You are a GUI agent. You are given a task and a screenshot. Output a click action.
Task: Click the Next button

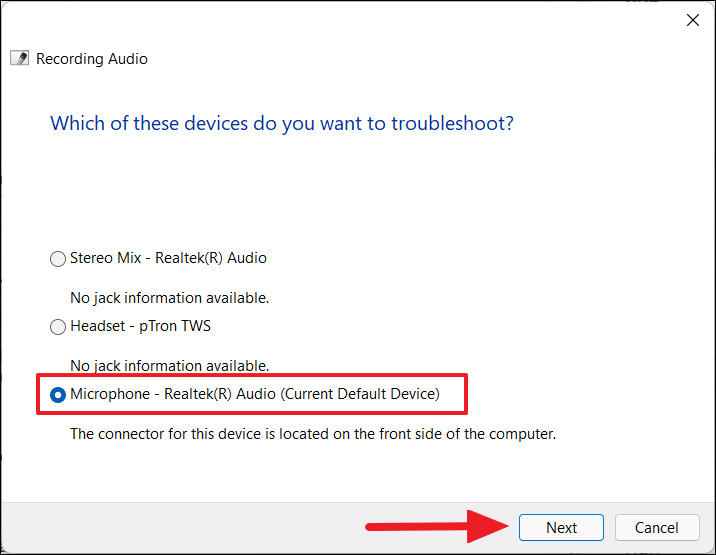tap(561, 528)
